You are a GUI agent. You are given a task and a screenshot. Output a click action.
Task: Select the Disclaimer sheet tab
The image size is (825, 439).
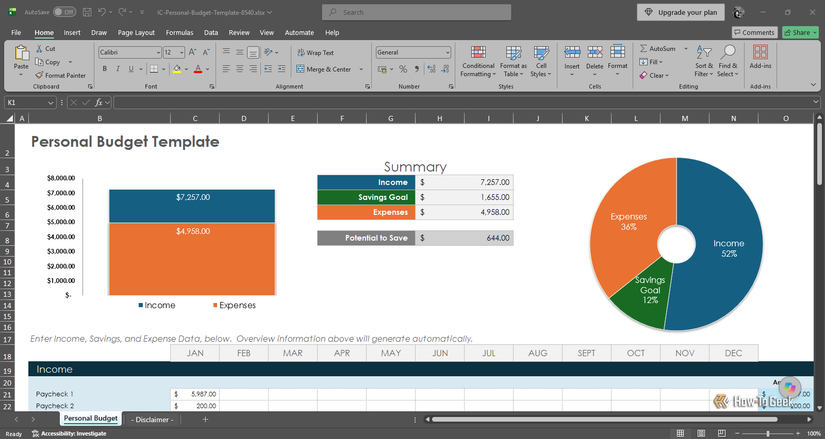pos(153,420)
